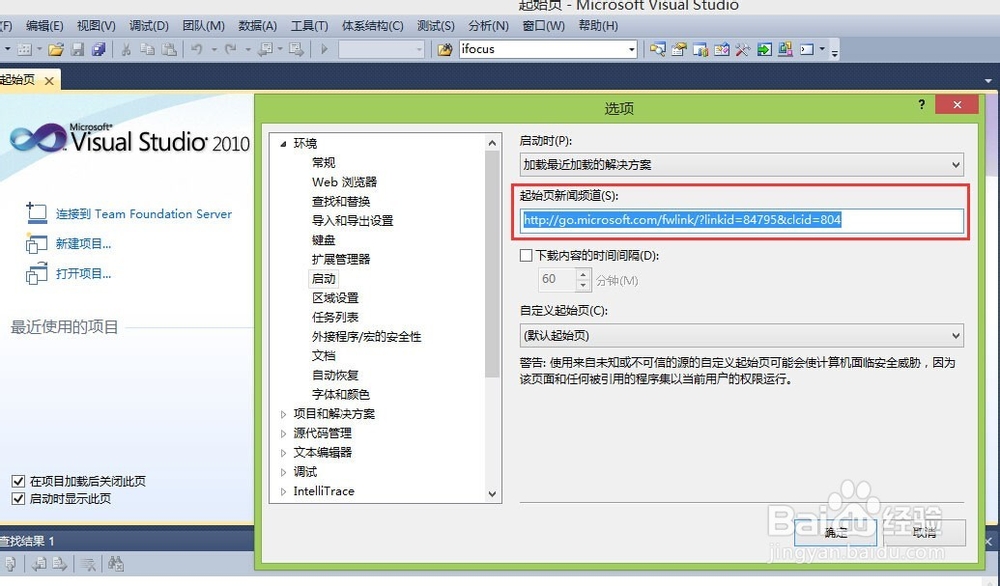Select 常规 in the options tree

point(323,163)
